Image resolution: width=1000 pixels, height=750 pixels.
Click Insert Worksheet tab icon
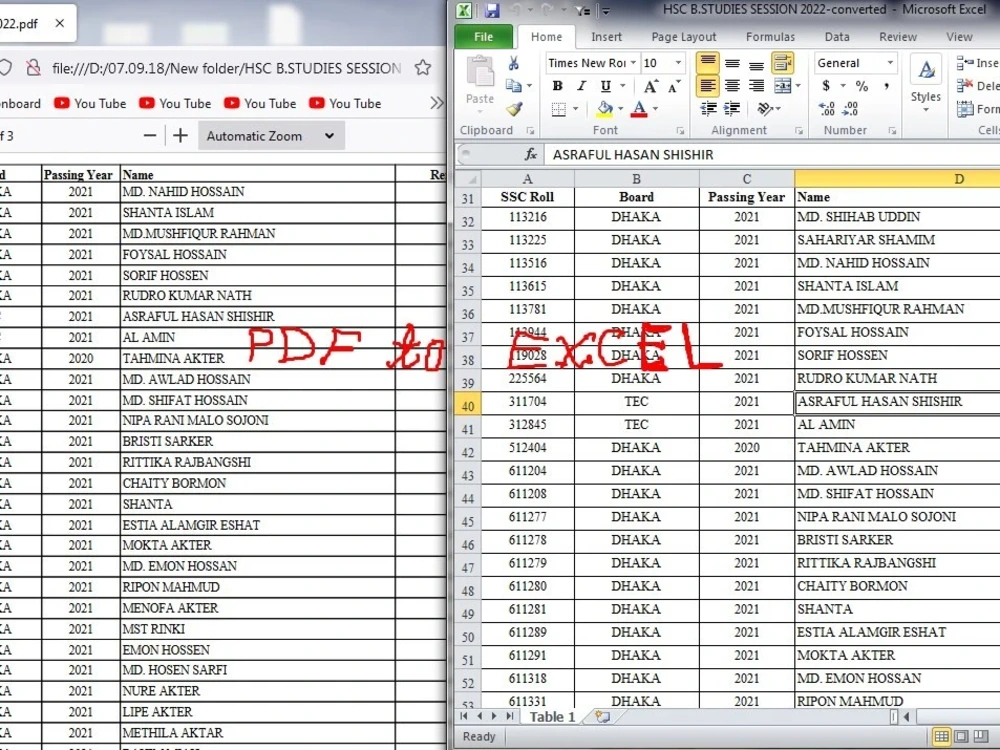tap(602, 717)
